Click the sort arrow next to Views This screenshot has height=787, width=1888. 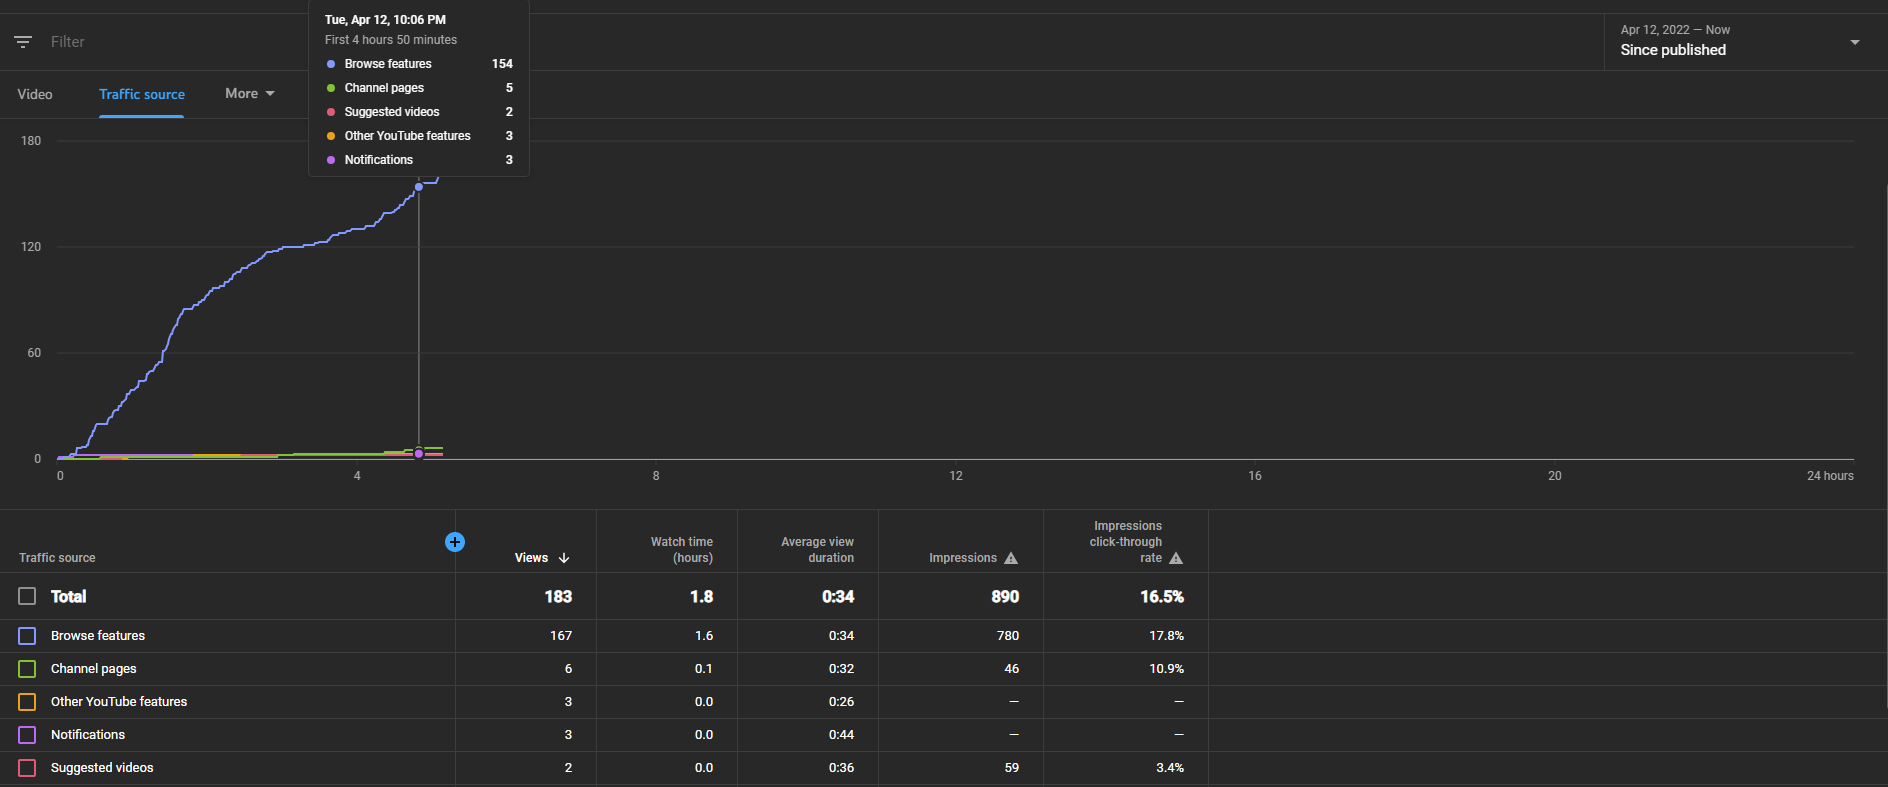[564, 558]
